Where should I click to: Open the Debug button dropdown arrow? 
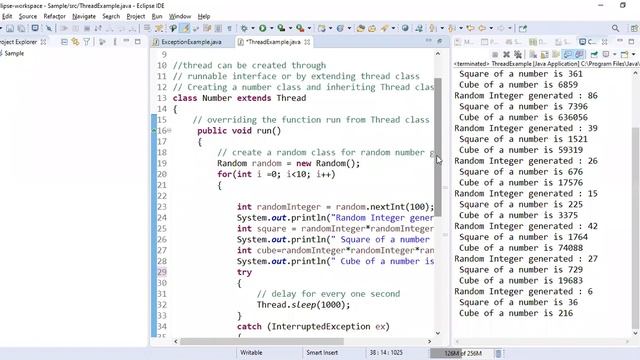253,28
